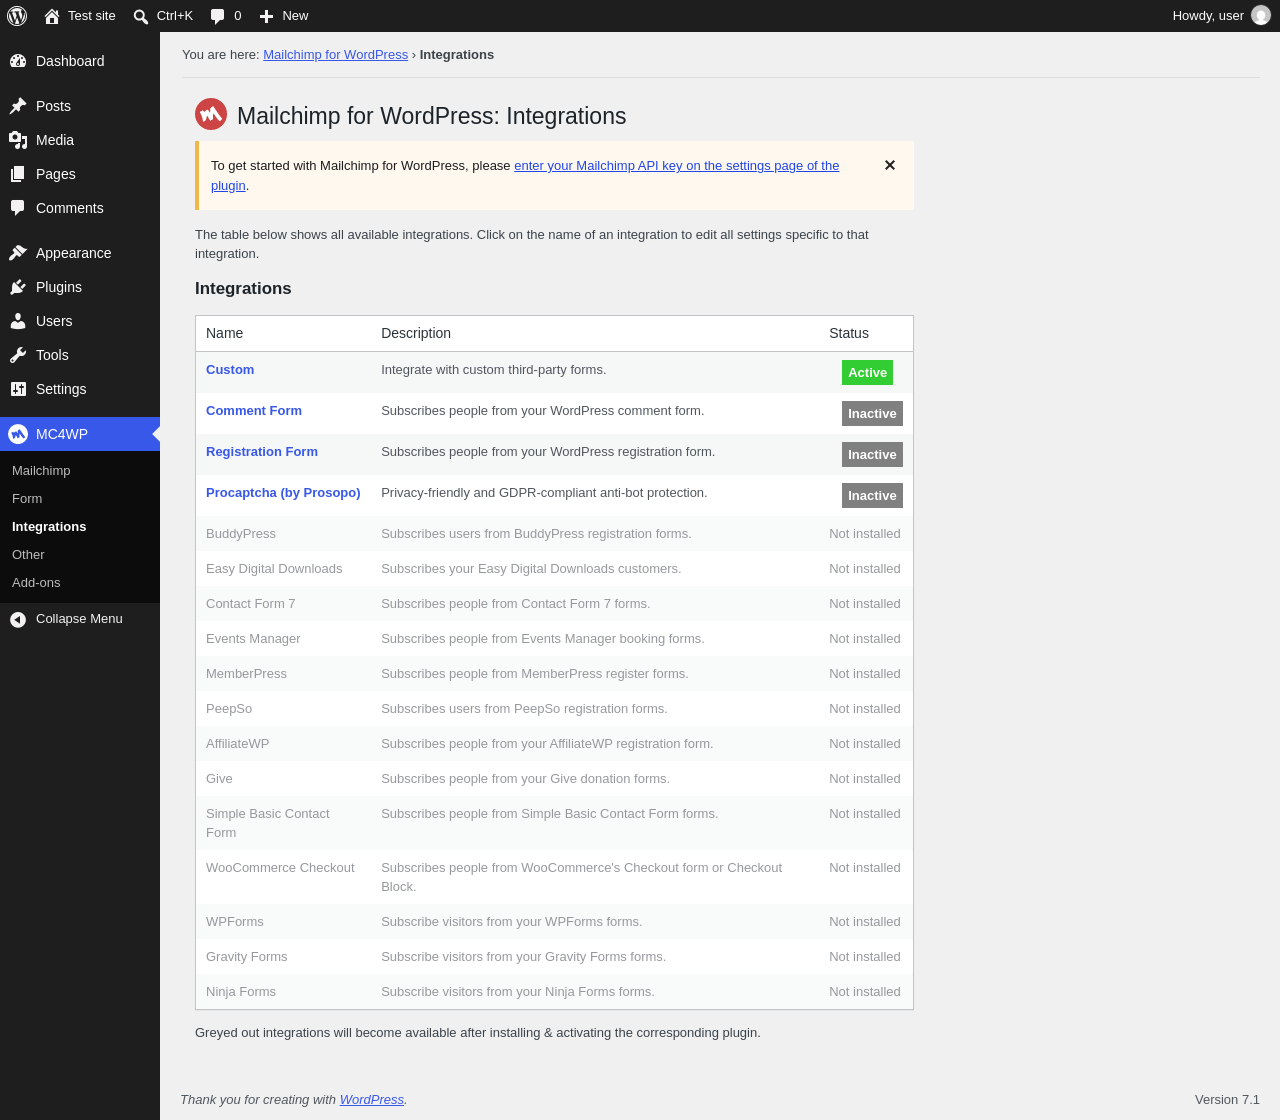Click the Tools wrench icon
1280x1120 pixels.
(18, 355)
